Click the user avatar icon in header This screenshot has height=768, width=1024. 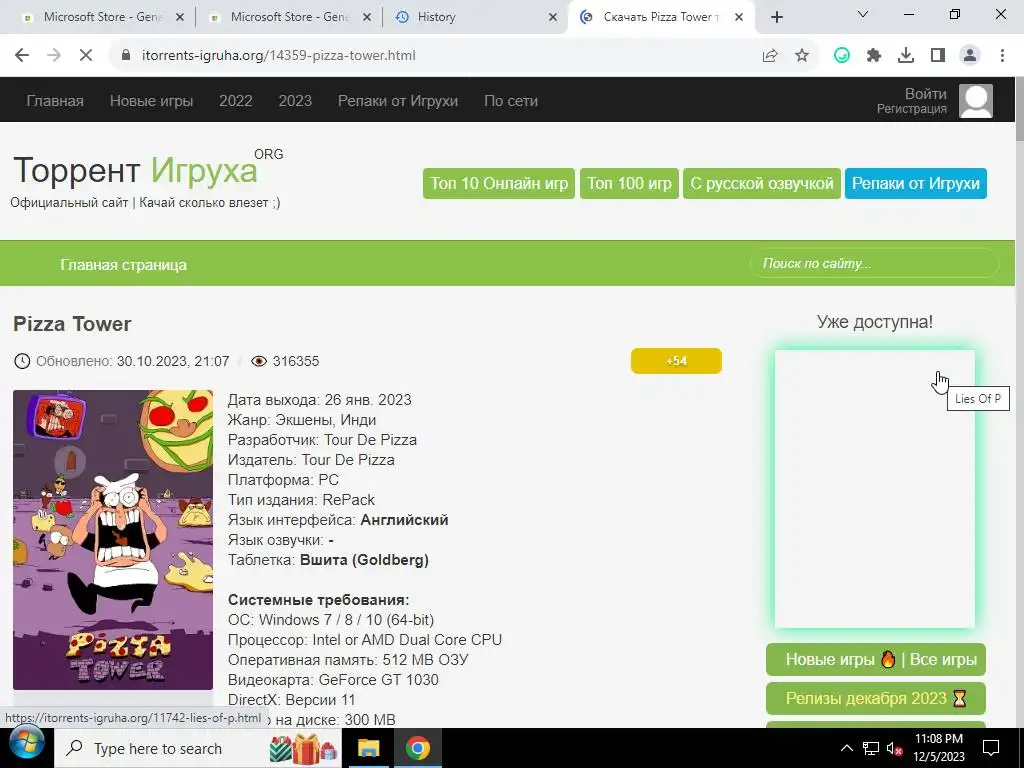coord(976,101)
